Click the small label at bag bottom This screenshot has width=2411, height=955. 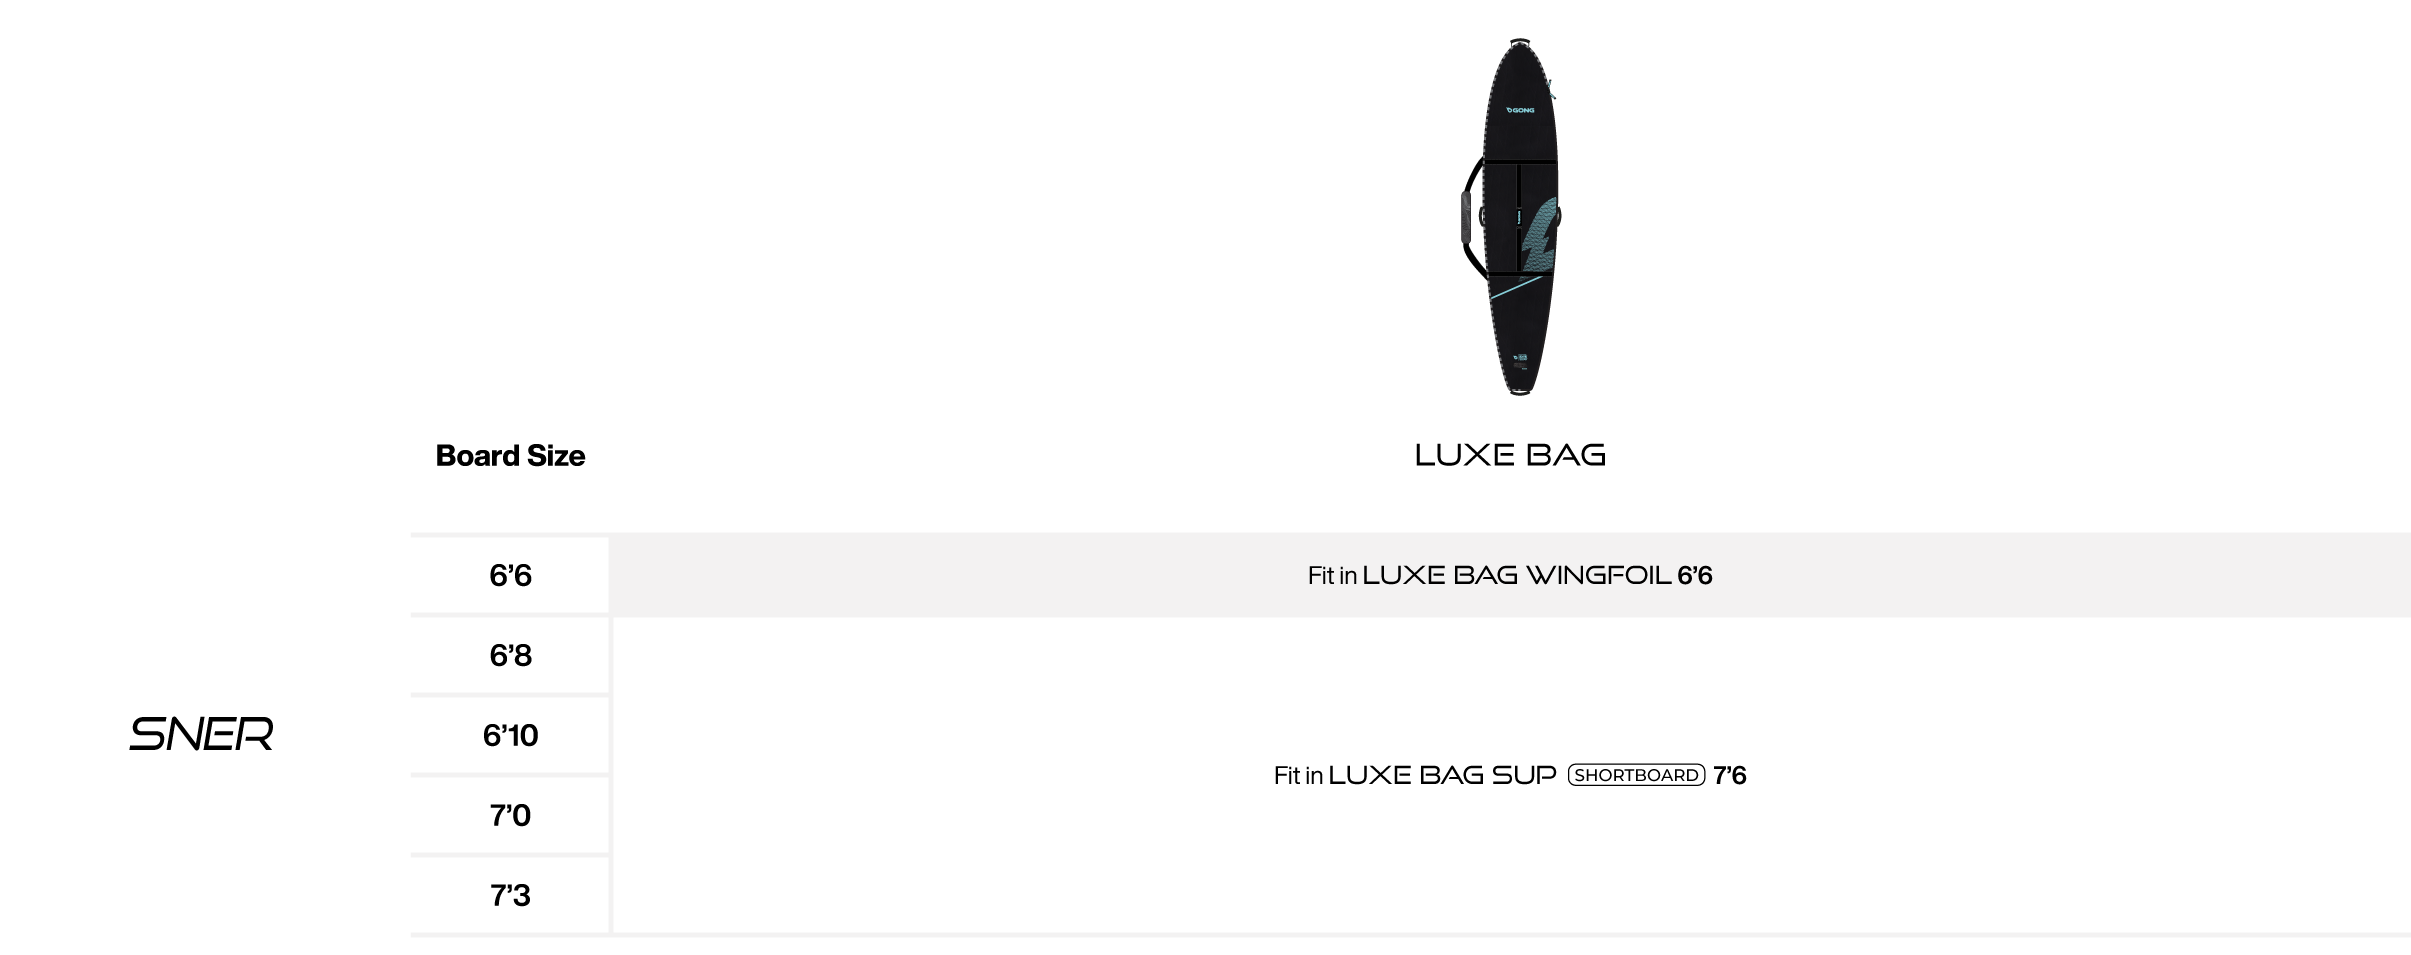pyautogui.click(x=1520, y=360)
